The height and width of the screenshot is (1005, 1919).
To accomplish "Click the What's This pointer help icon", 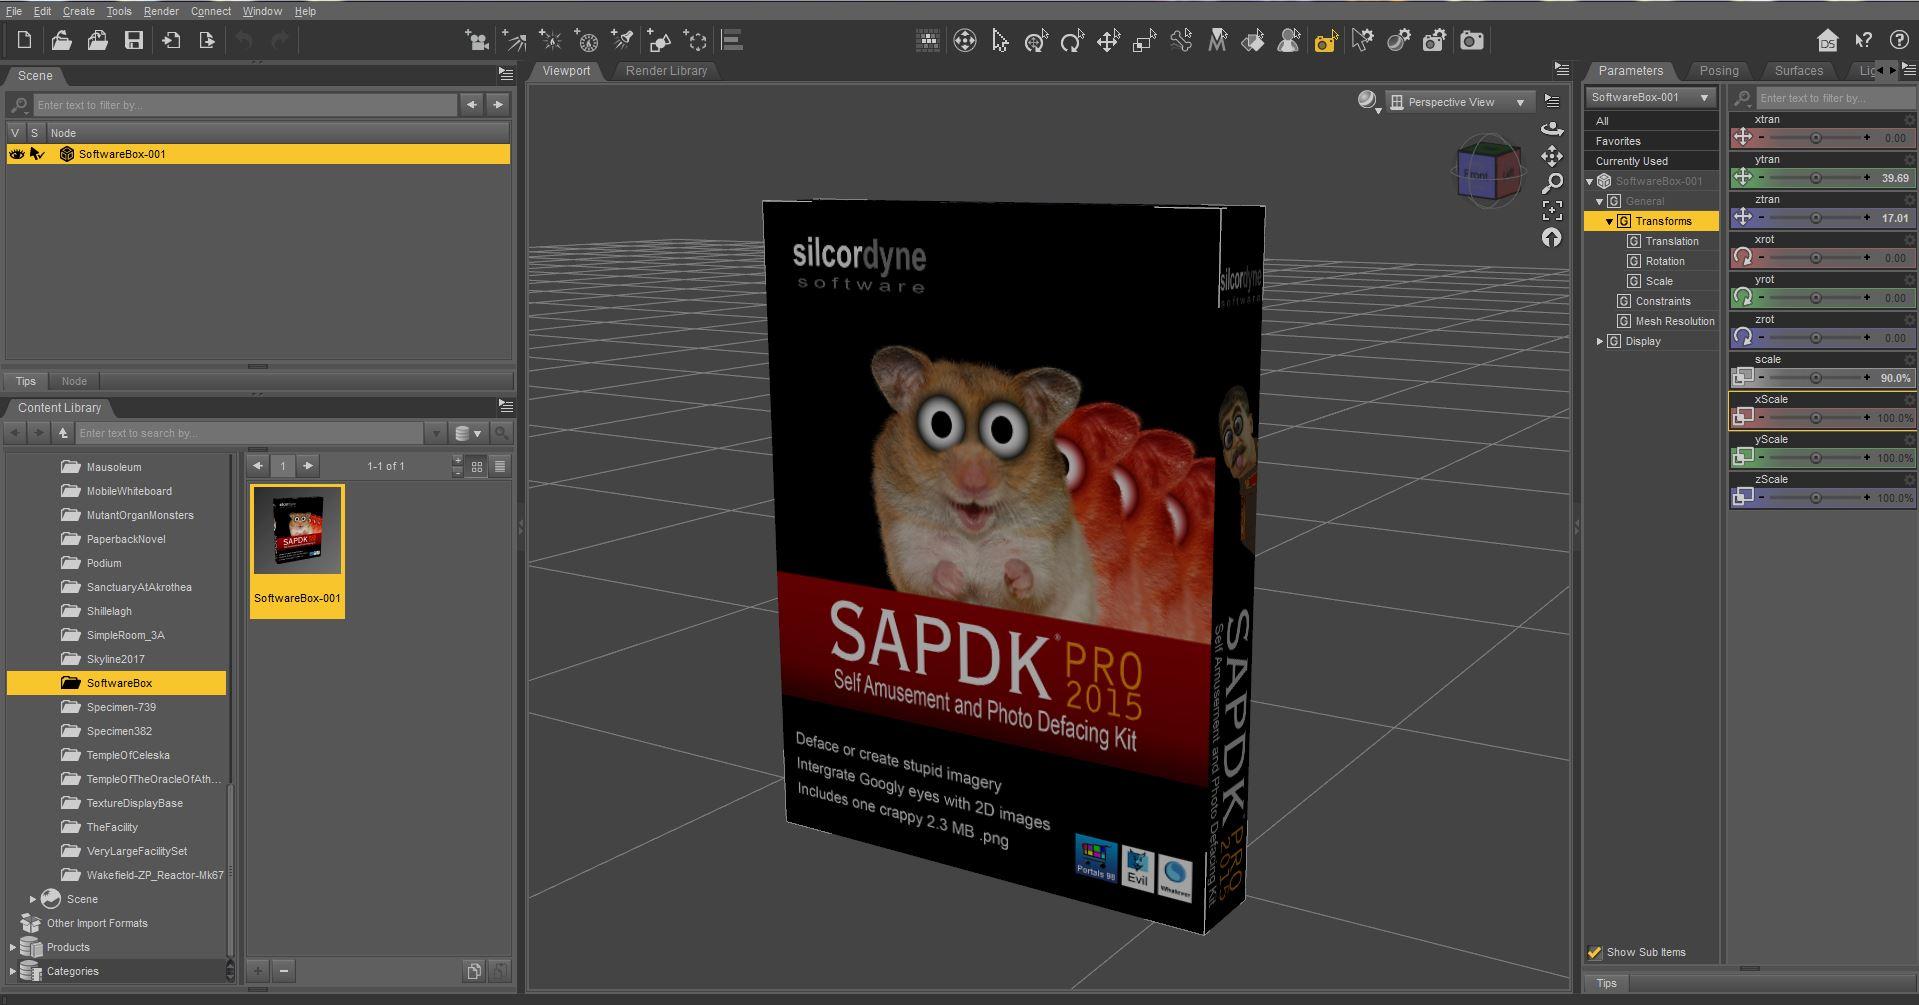I will (x=1863, y=40).
